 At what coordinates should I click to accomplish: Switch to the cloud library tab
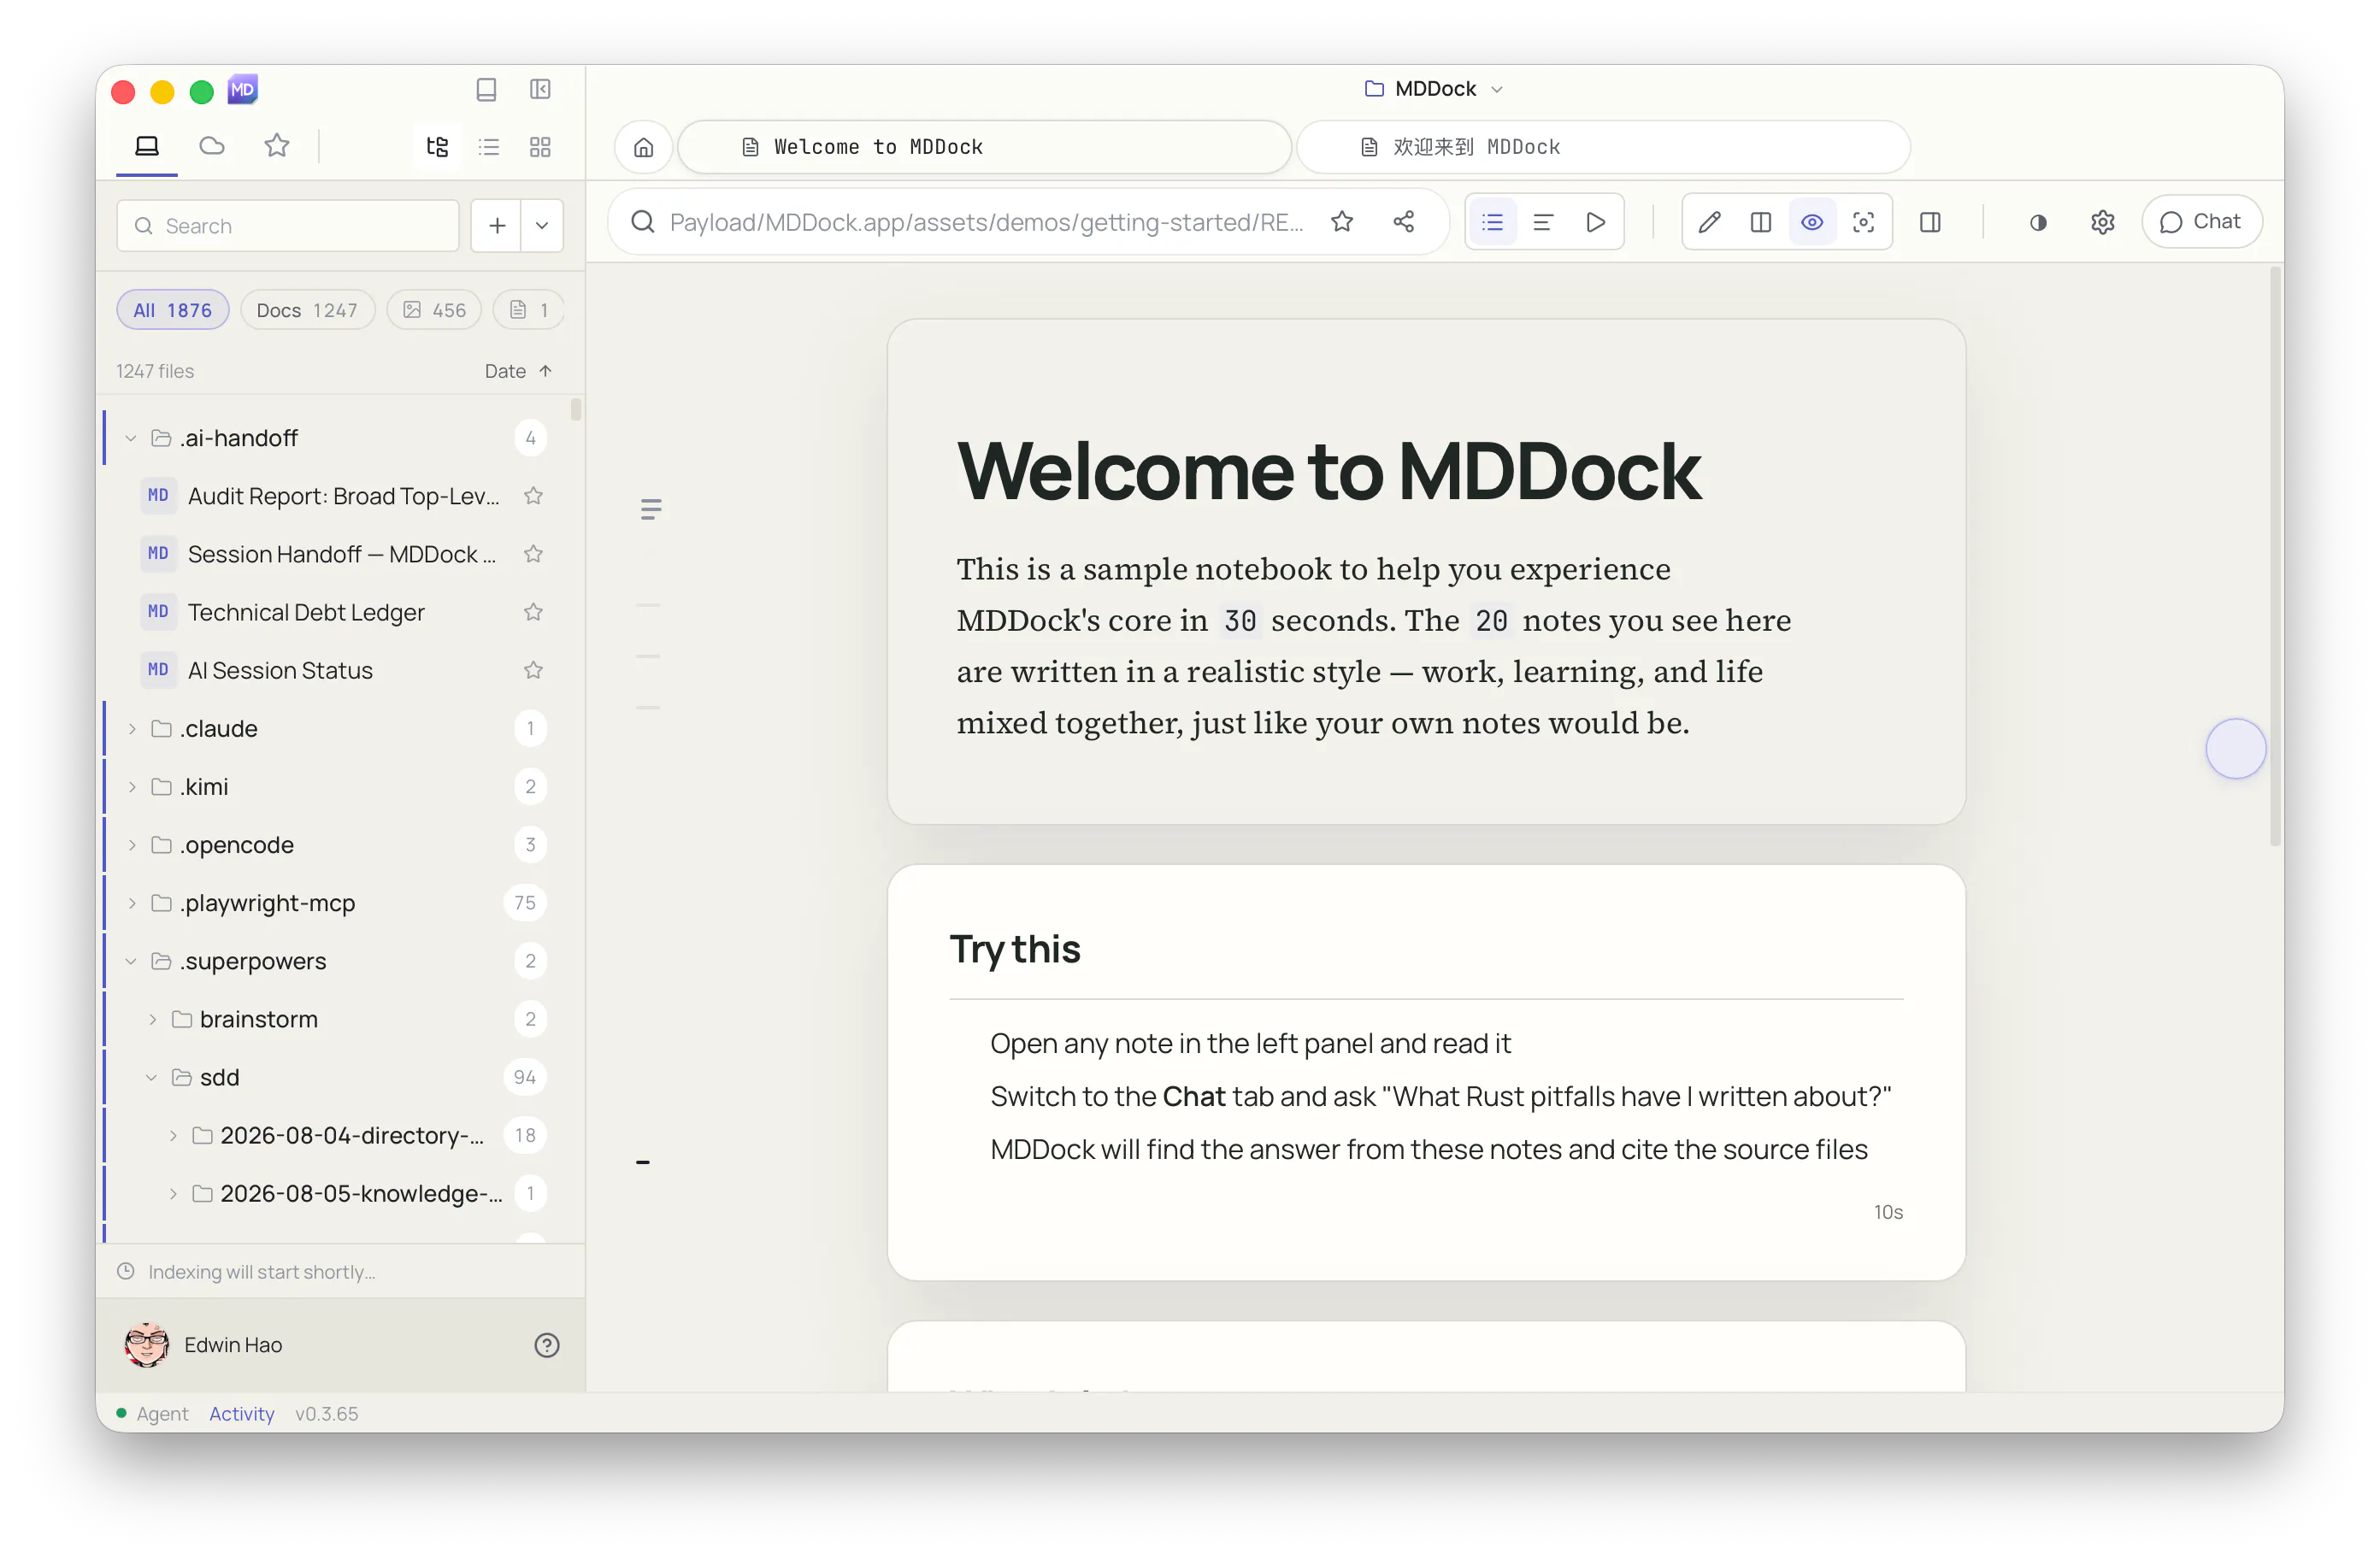212,146
